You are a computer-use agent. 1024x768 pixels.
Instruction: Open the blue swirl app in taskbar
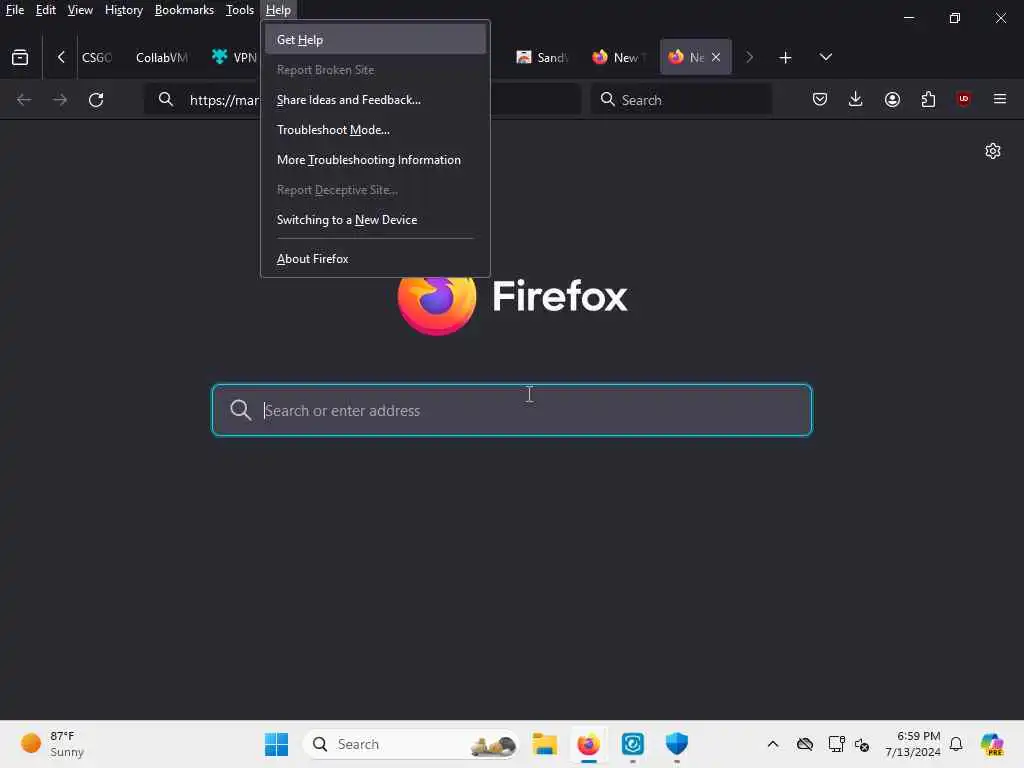click(x=633, y=744)
